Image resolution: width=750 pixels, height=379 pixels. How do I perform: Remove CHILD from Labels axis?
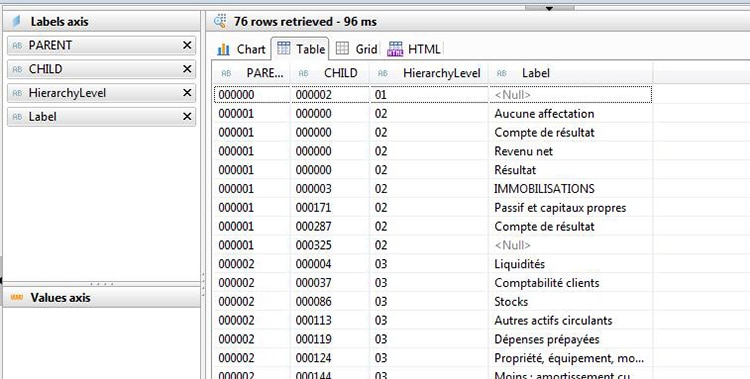click(187, 69)
